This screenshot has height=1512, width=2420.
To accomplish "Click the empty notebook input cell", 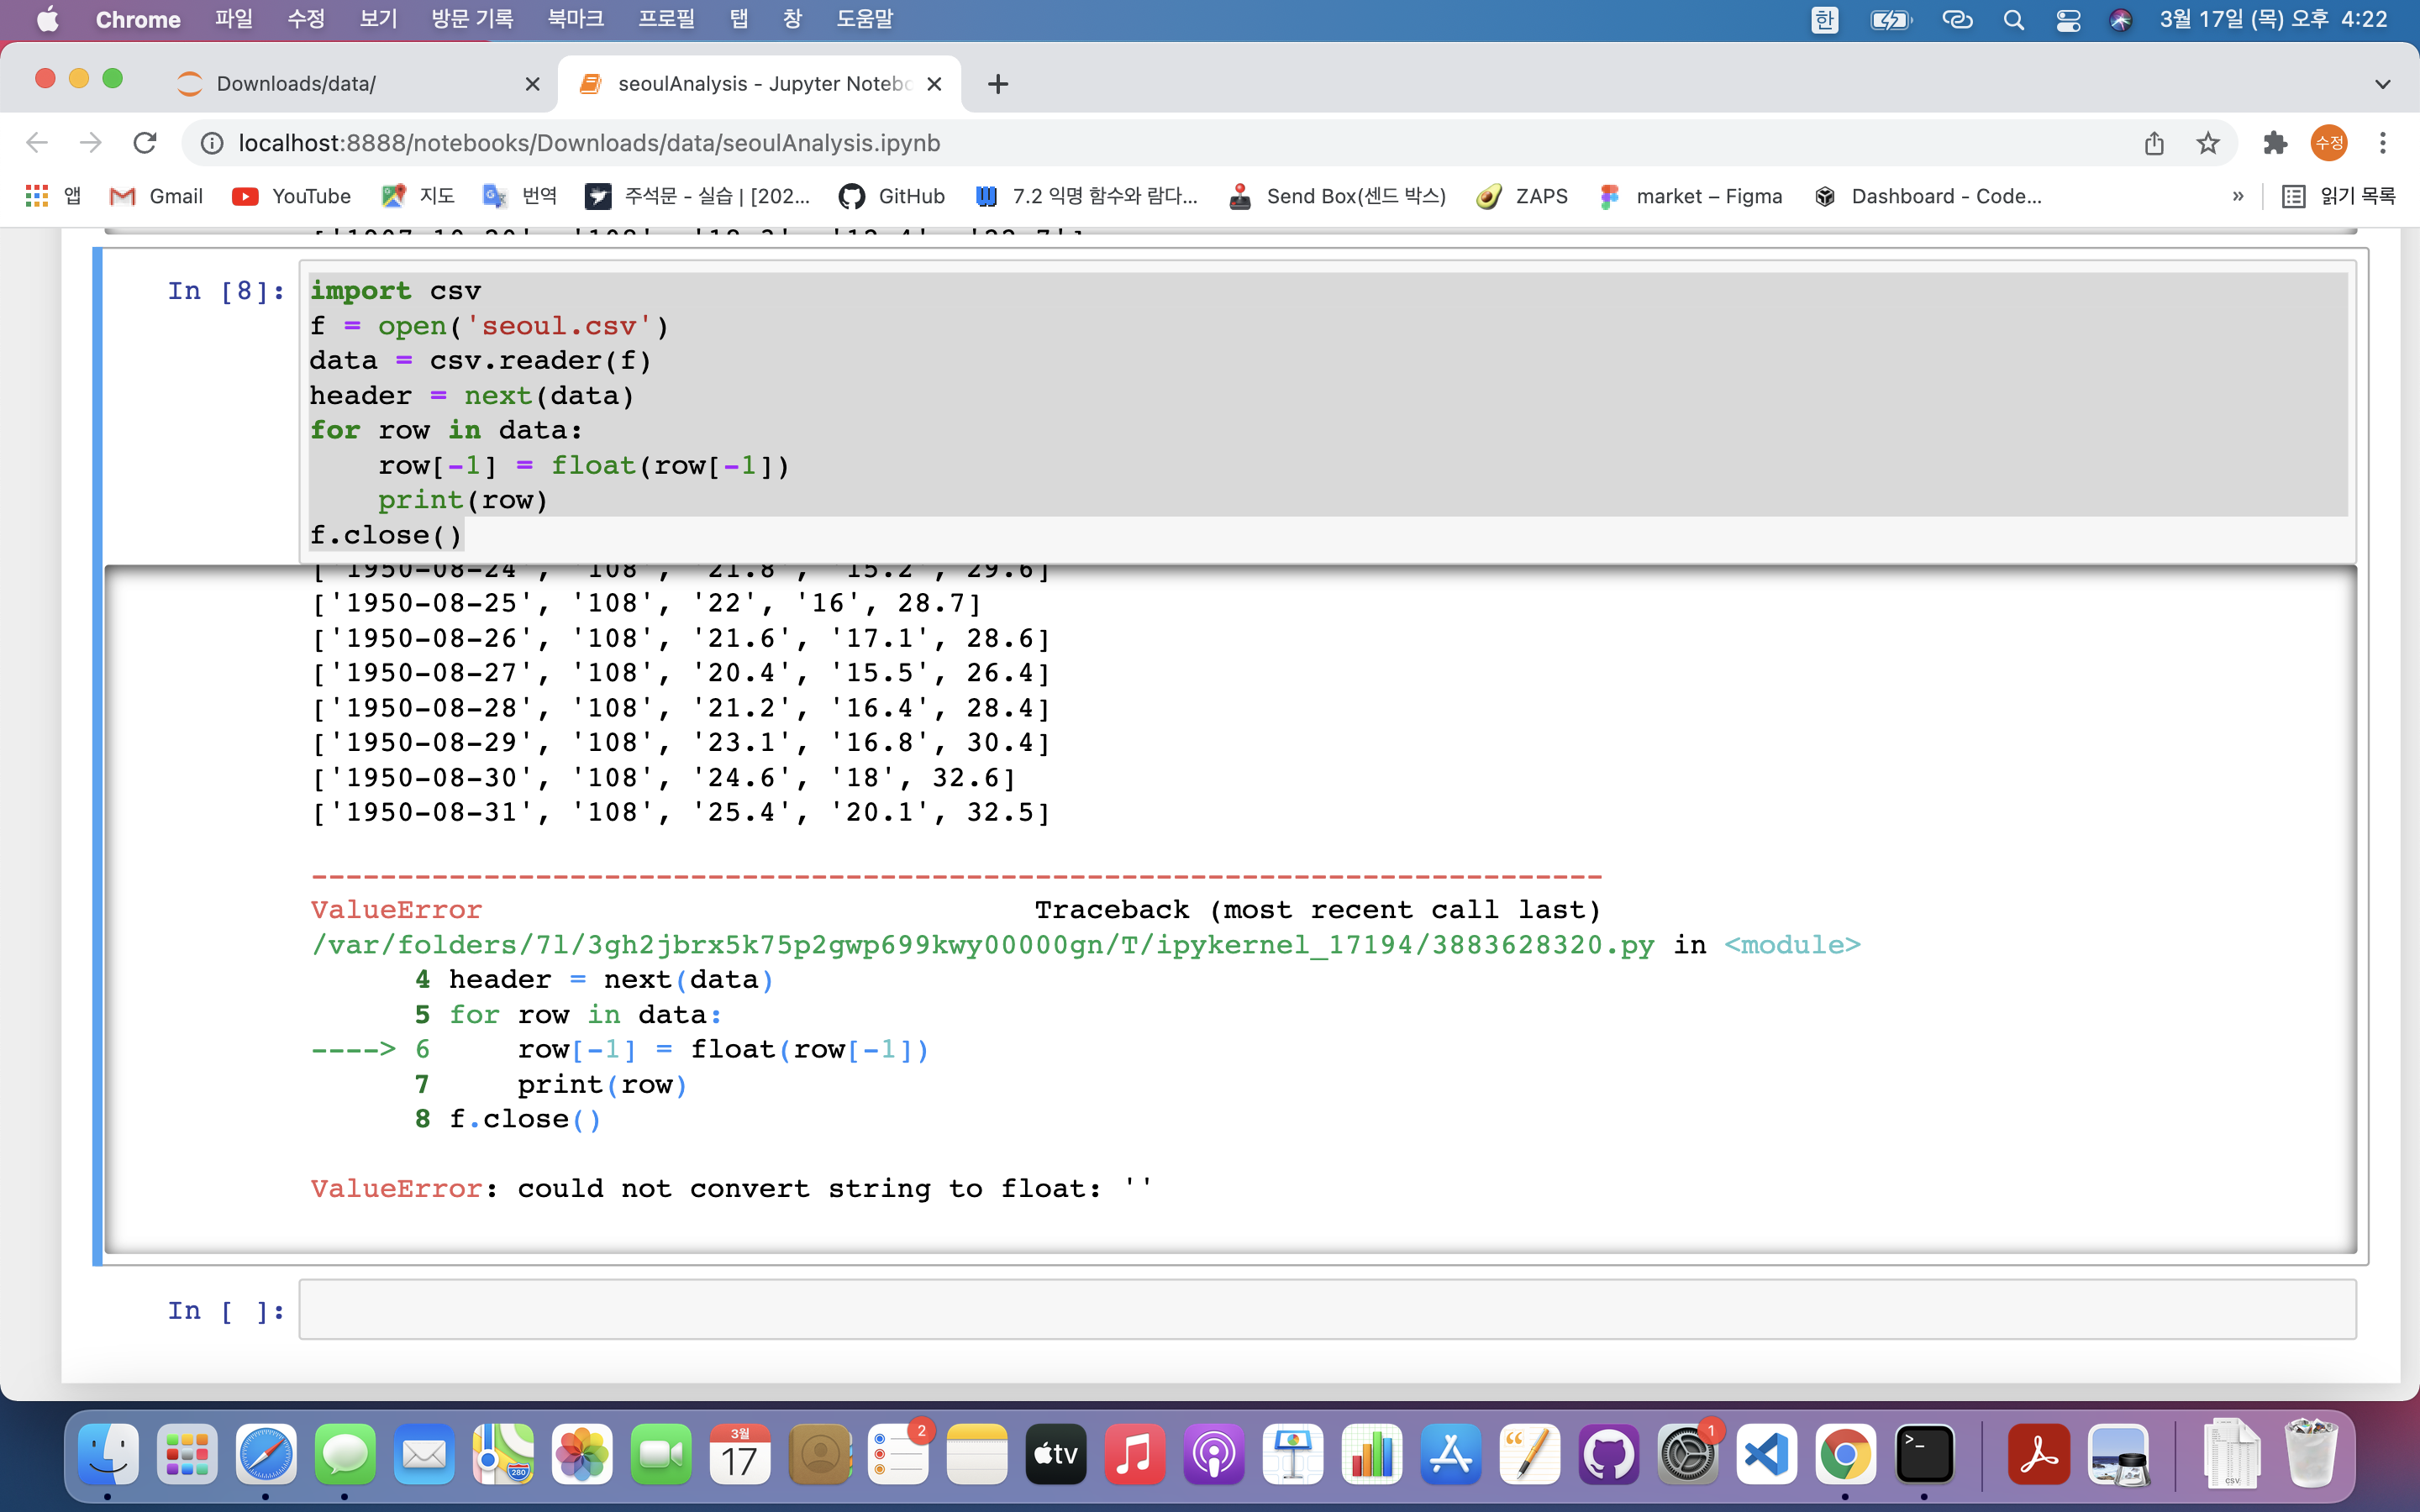I will click(x=1326, y=1309).
